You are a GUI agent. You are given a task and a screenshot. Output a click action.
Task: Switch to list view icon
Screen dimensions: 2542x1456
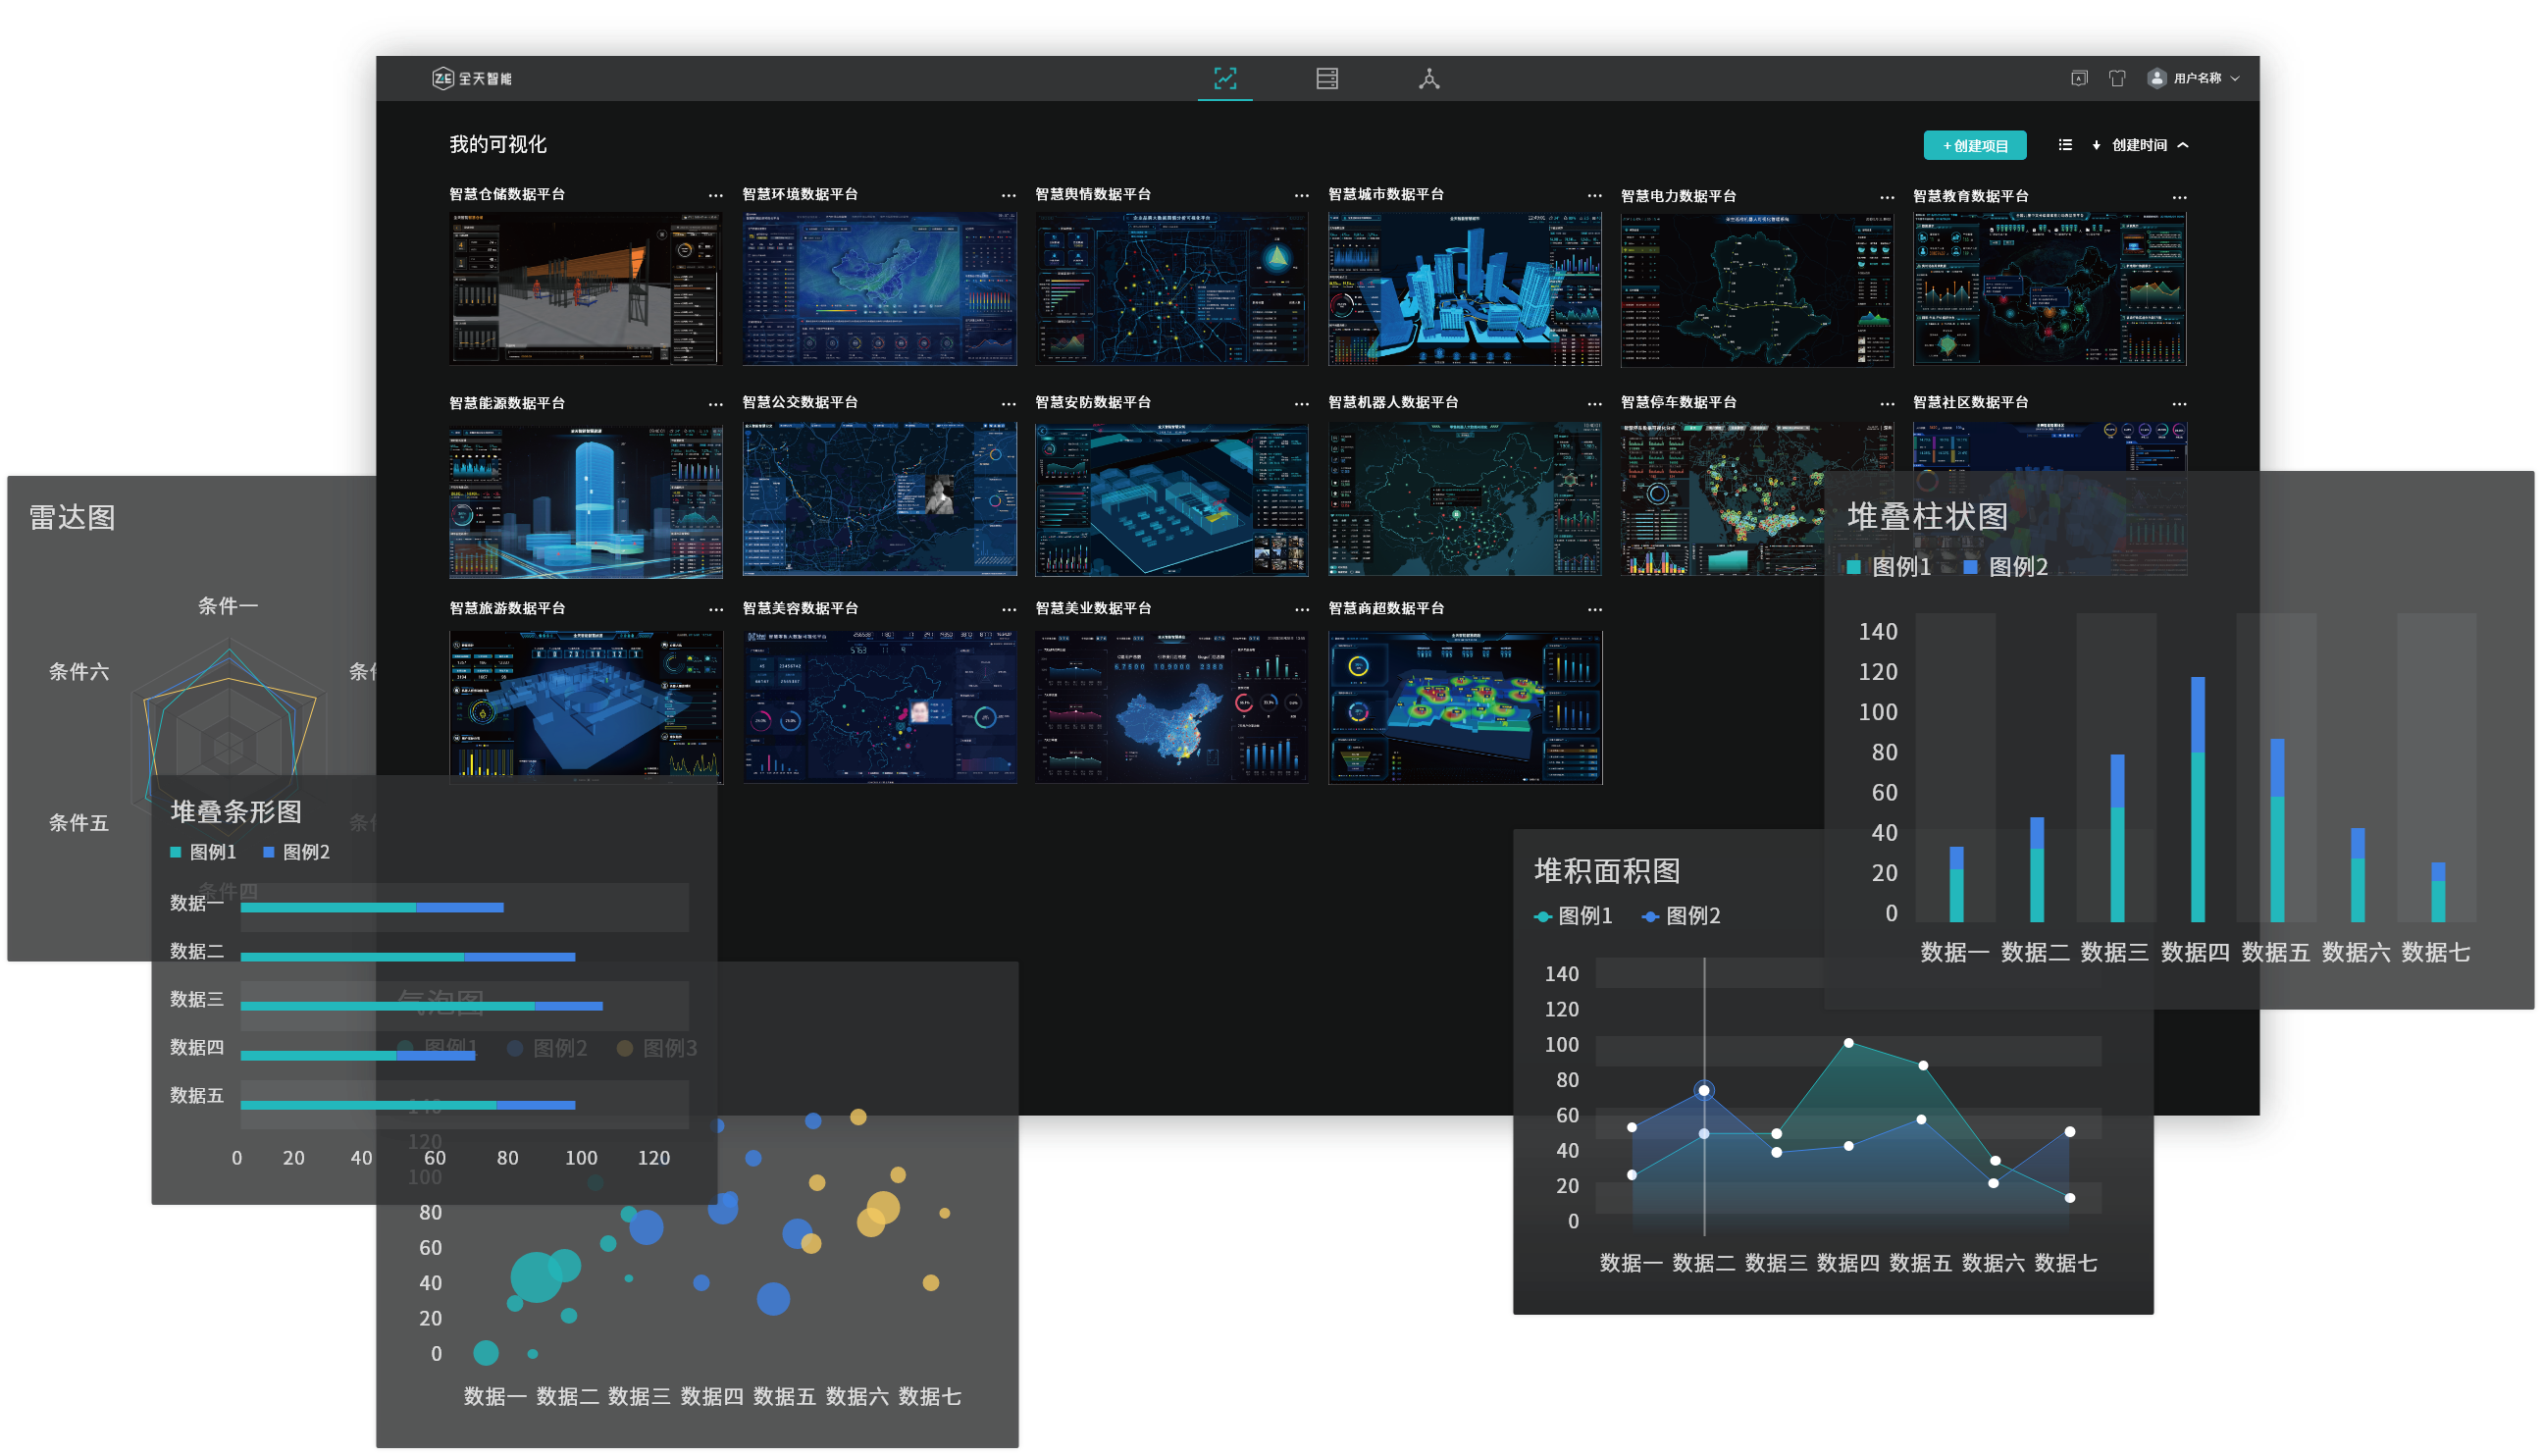pyautogui.click(x=2065, y=145)
